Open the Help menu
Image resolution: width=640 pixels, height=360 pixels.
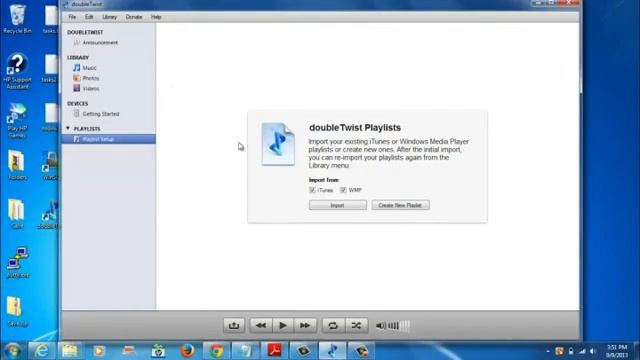156,17
